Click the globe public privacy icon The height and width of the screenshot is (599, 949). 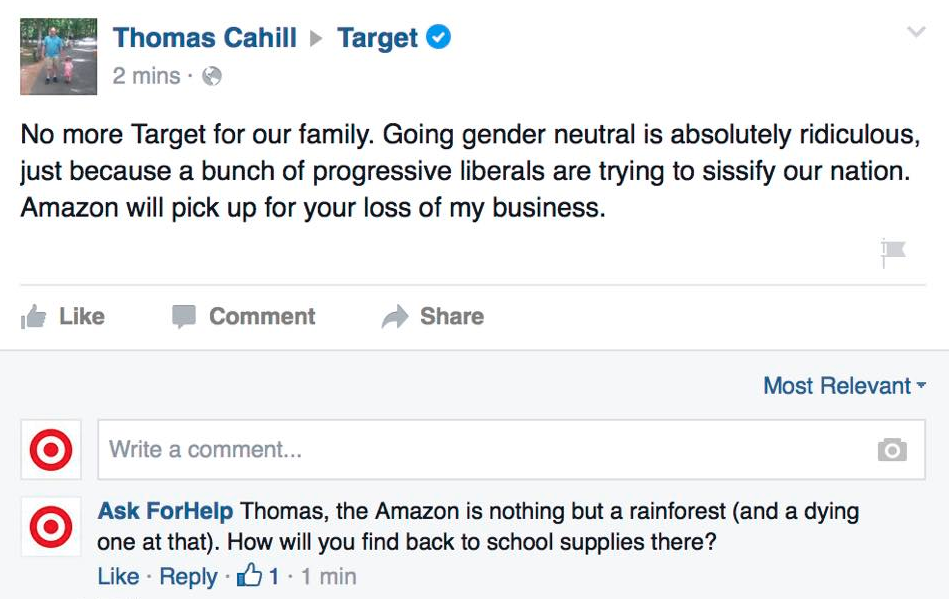pos(212,76)
